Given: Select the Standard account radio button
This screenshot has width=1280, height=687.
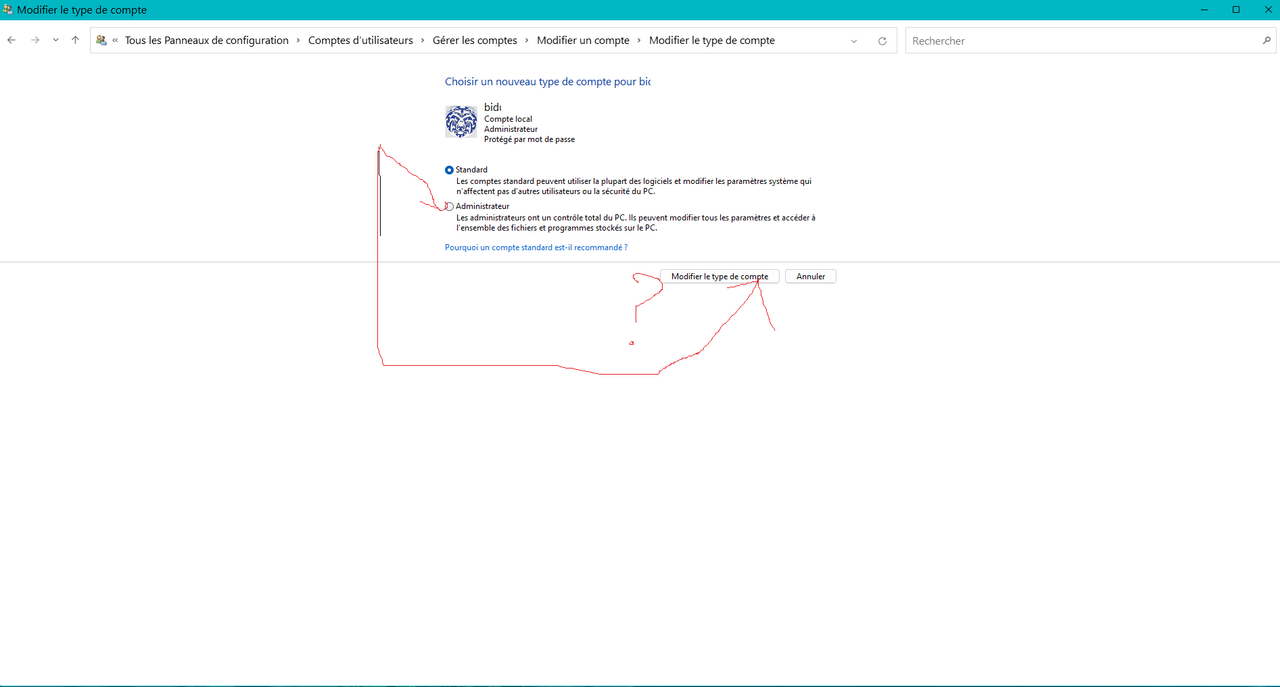Looking at the screenshot, I should point(449,170).
